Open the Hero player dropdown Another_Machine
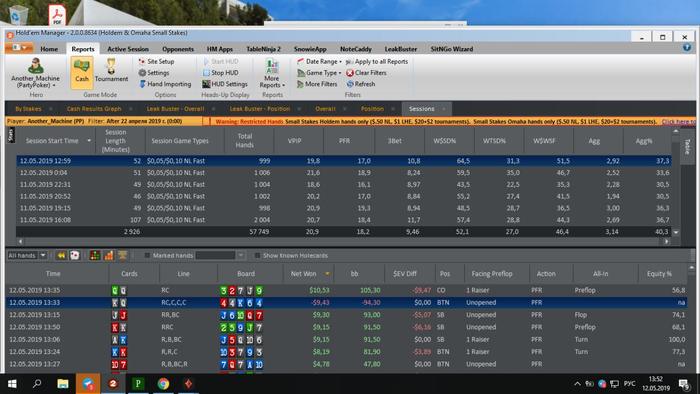Image resolution: width=700 pixels, height=394 pixels. pos(35,72)
